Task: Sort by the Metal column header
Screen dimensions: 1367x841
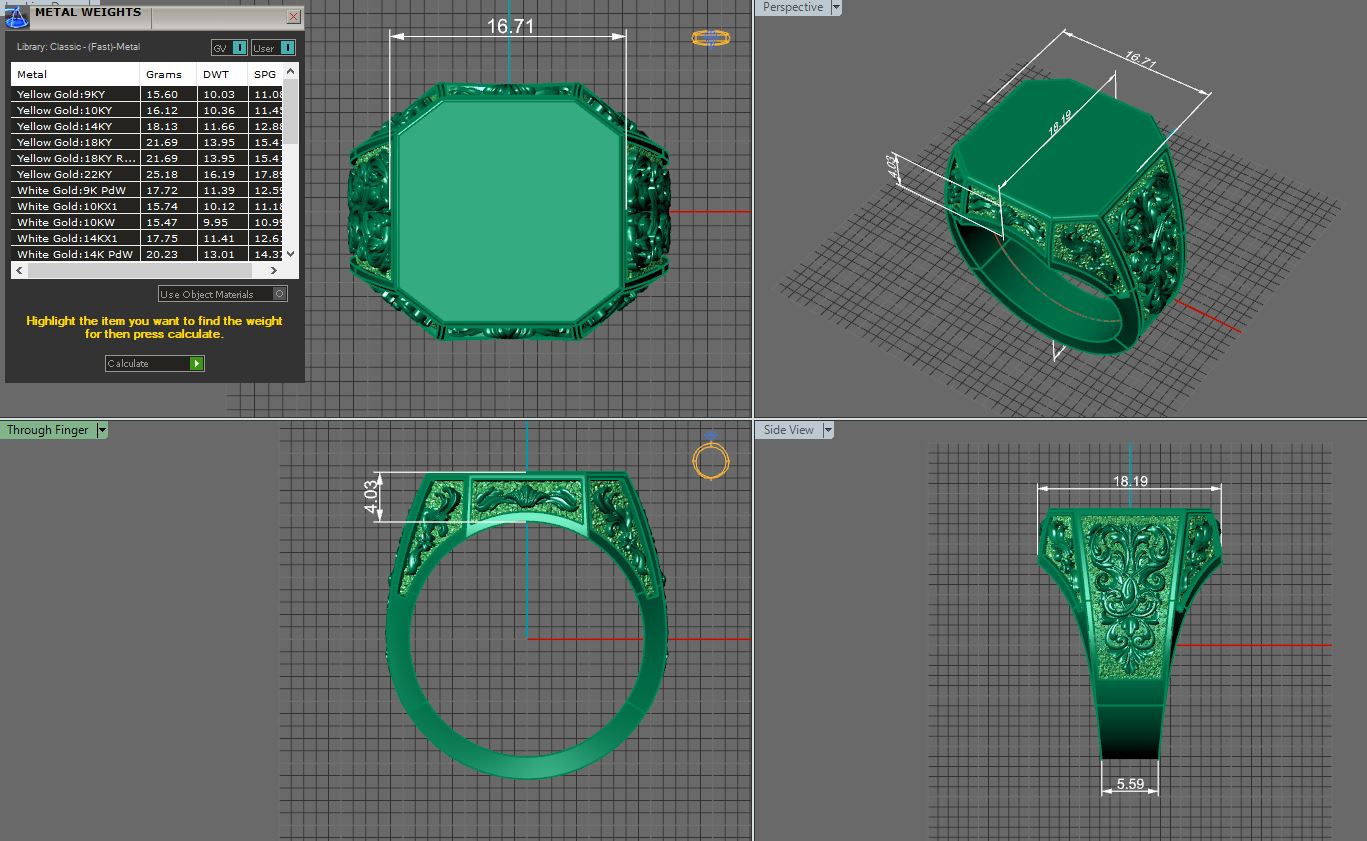Action: [75, 74]
